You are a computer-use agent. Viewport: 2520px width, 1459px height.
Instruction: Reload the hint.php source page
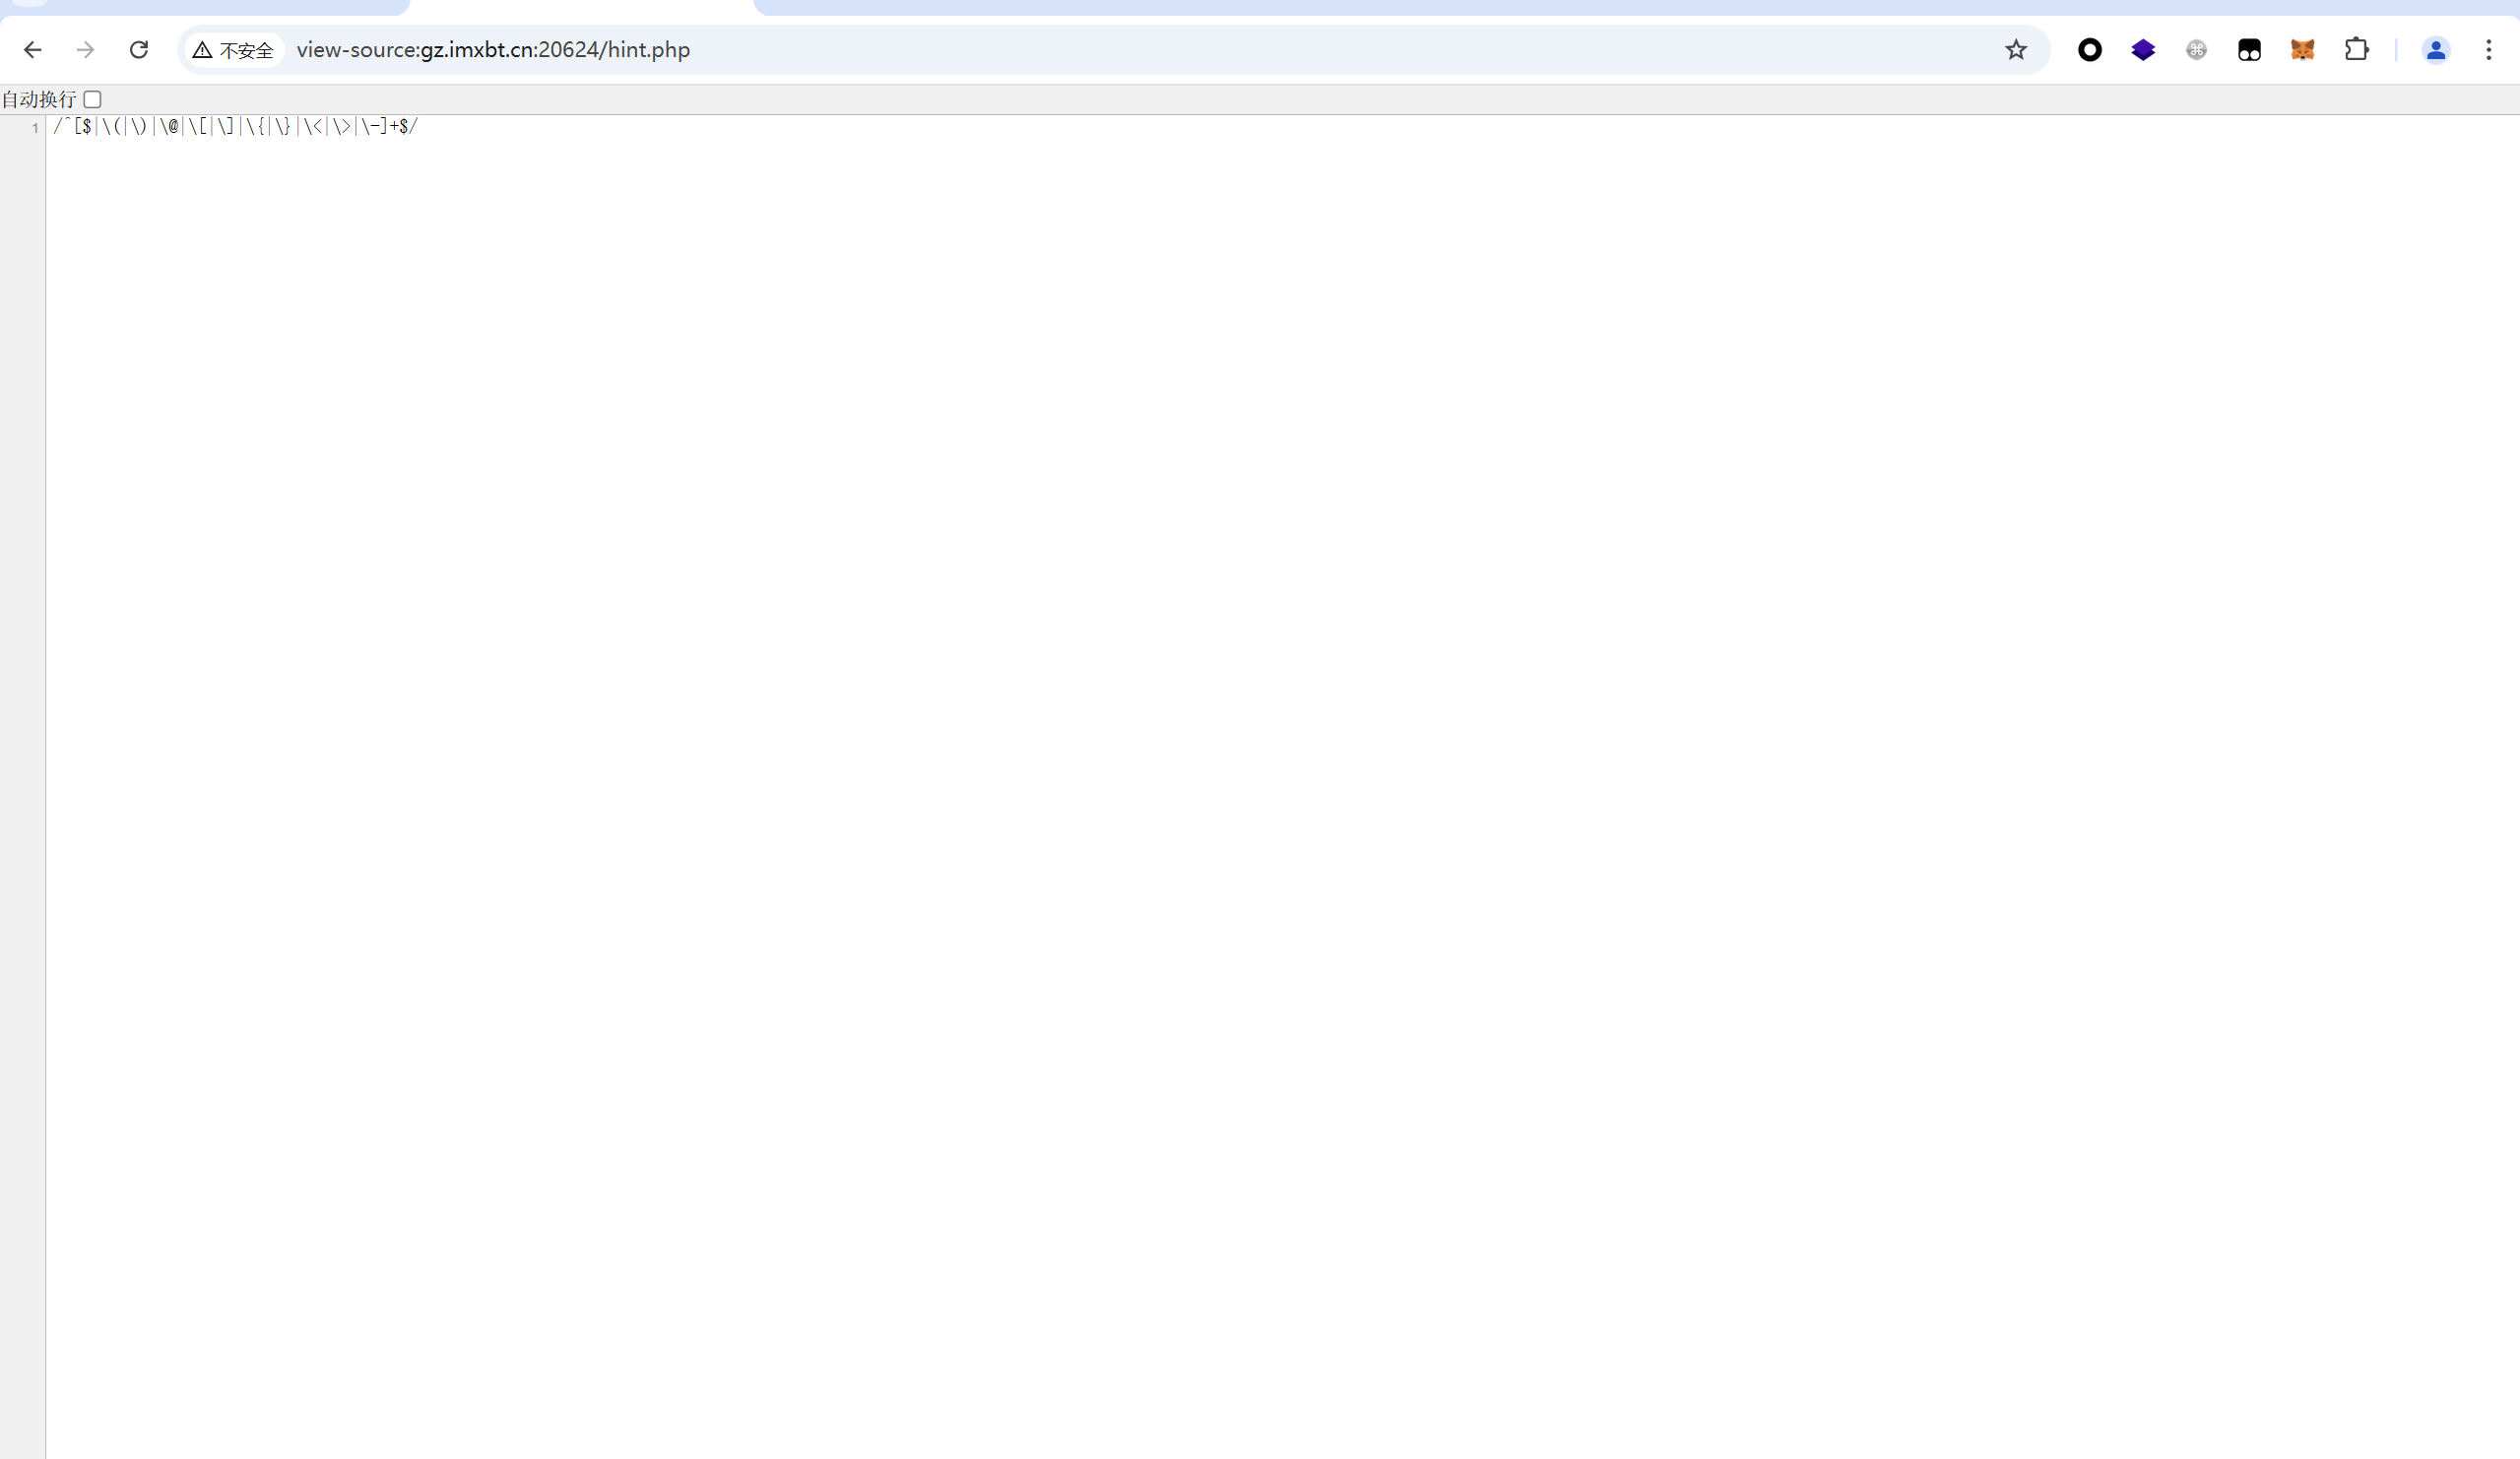coord(139,50)
